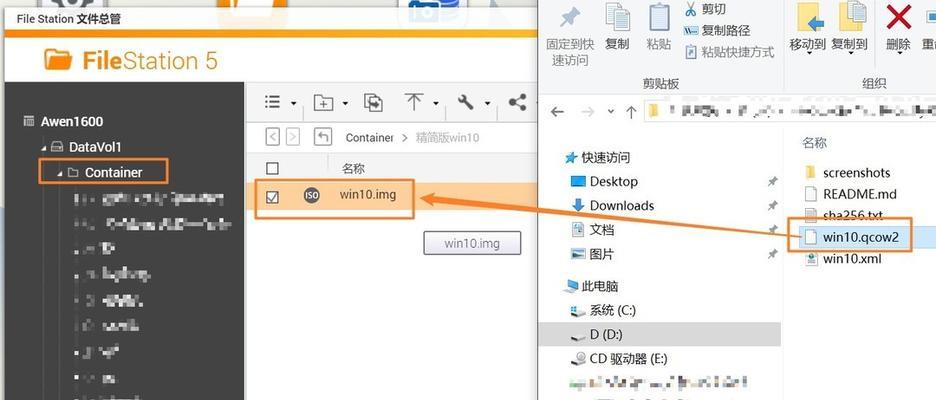Click the create new folder icon

[x=323, y=103]
